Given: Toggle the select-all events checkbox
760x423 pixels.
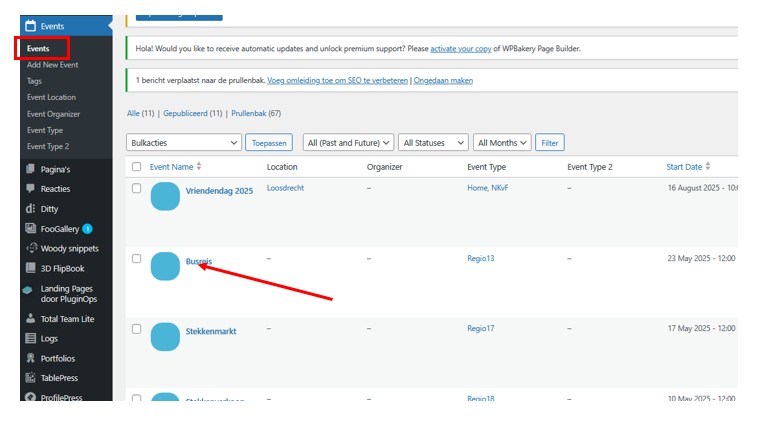Looking at the screenshot, I should pyautogui.click(x=137, y=167).
